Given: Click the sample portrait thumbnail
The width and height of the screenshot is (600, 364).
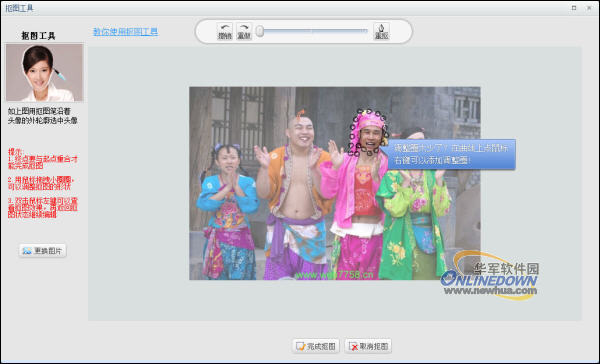Looking at the screenshot, I should [x=44, y=73].
